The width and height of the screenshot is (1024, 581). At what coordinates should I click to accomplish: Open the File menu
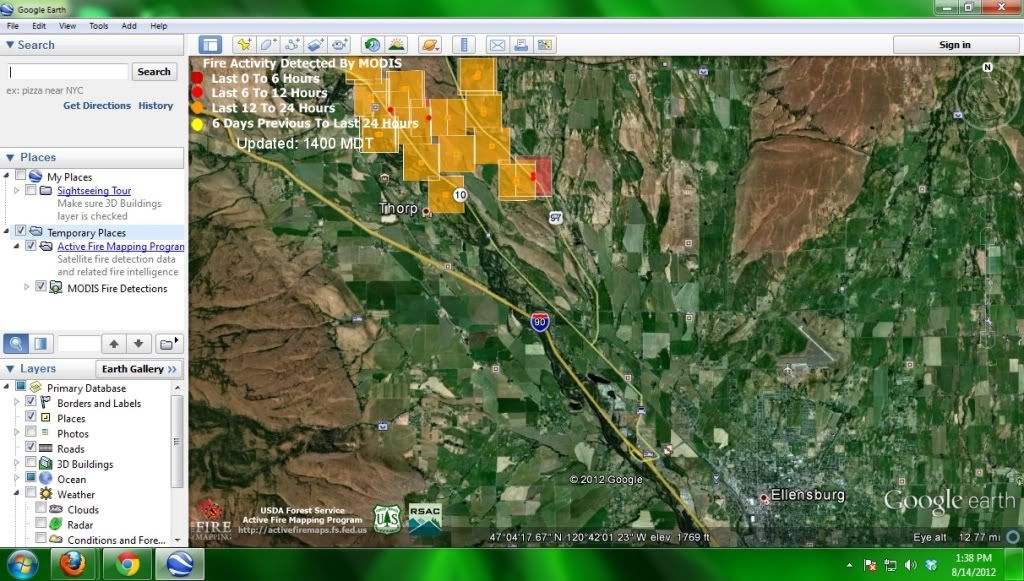tap(12, 26)
